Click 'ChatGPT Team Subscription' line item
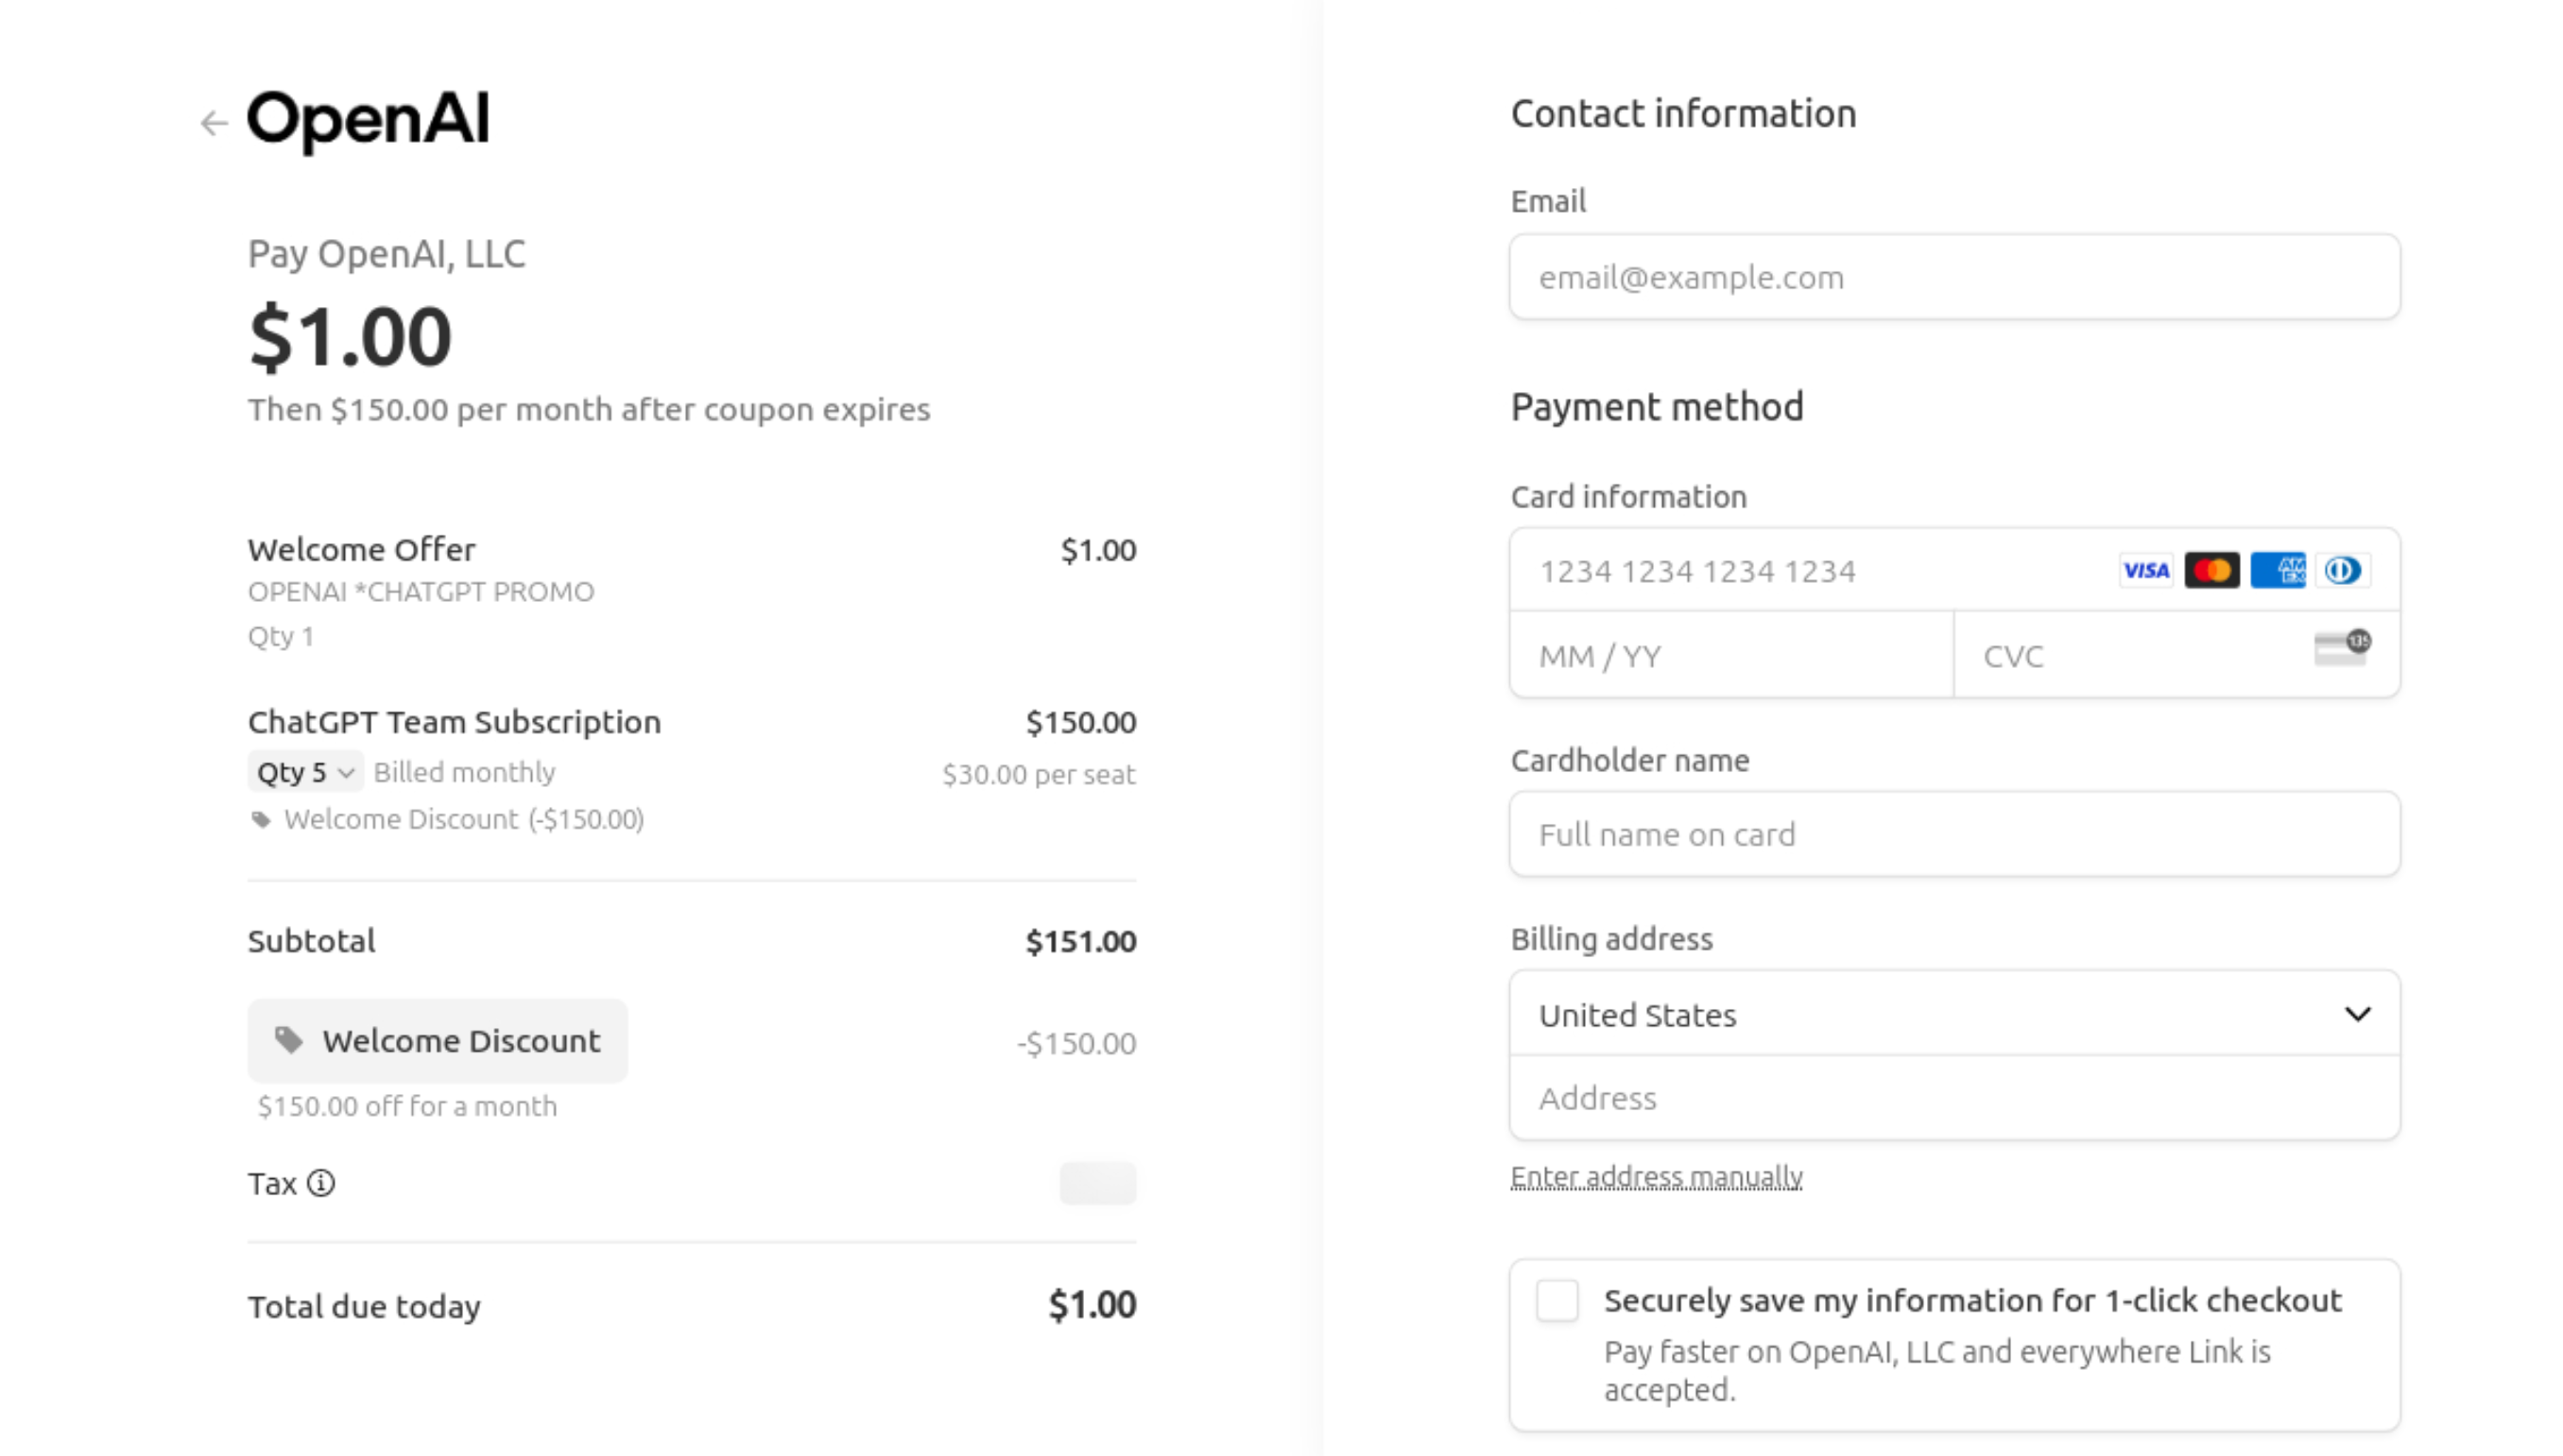Image resolution: width=2563 pixels, height=1456 pixels. [454, 722]
